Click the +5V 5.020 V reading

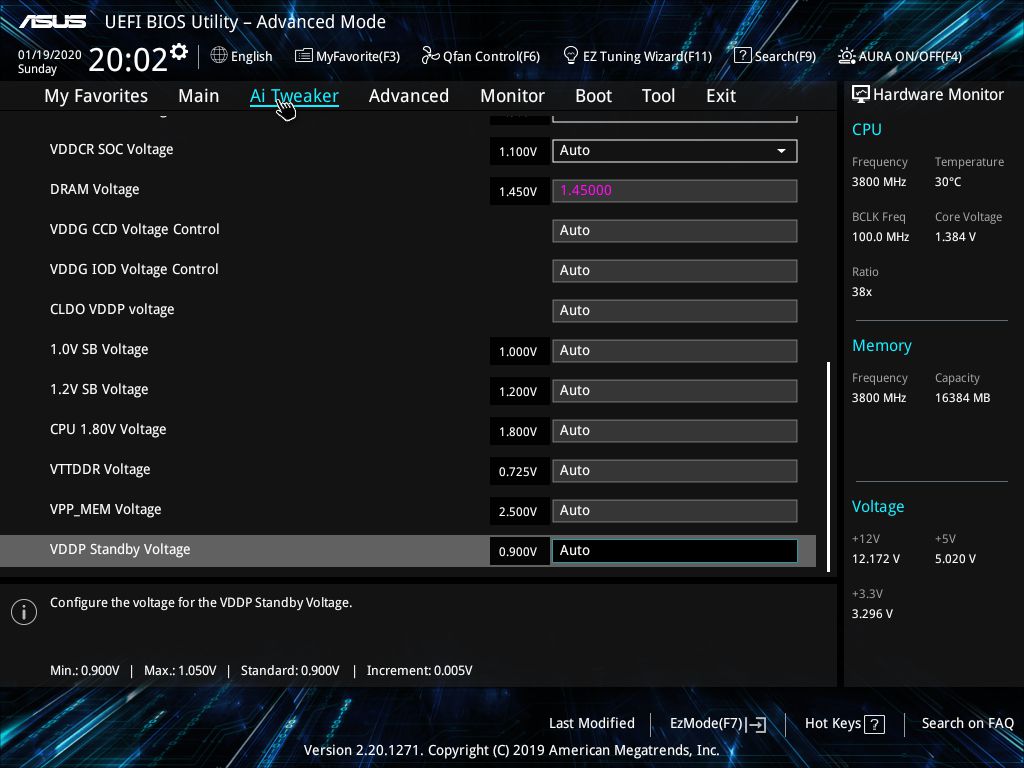tap(955, 559)
